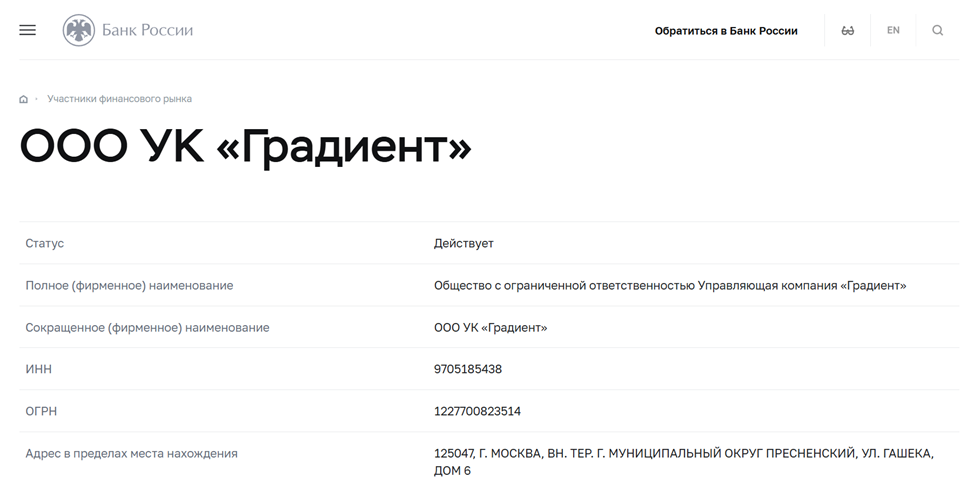Select the short name value ООО УК «Градиент» in table
974x484 pixels.
[490, 327]
